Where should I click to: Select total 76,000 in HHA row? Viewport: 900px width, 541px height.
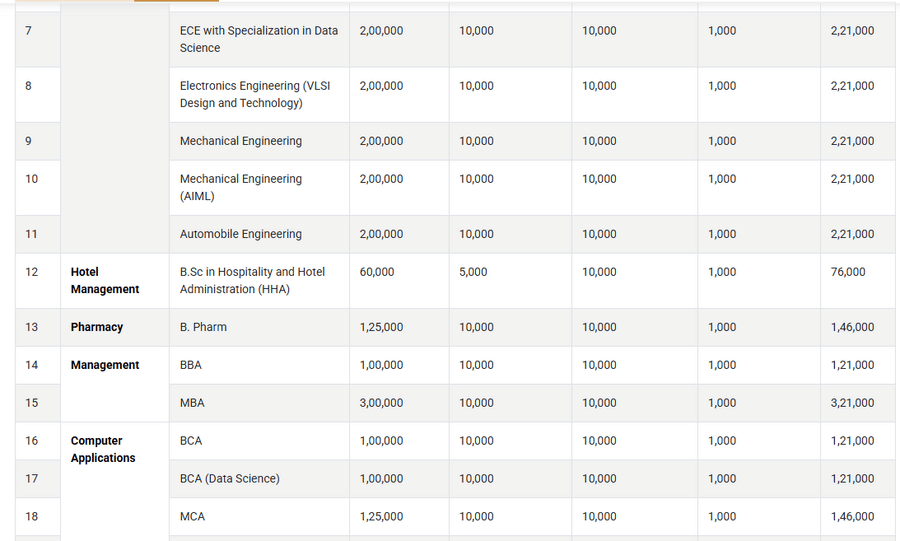click(848, 272)
